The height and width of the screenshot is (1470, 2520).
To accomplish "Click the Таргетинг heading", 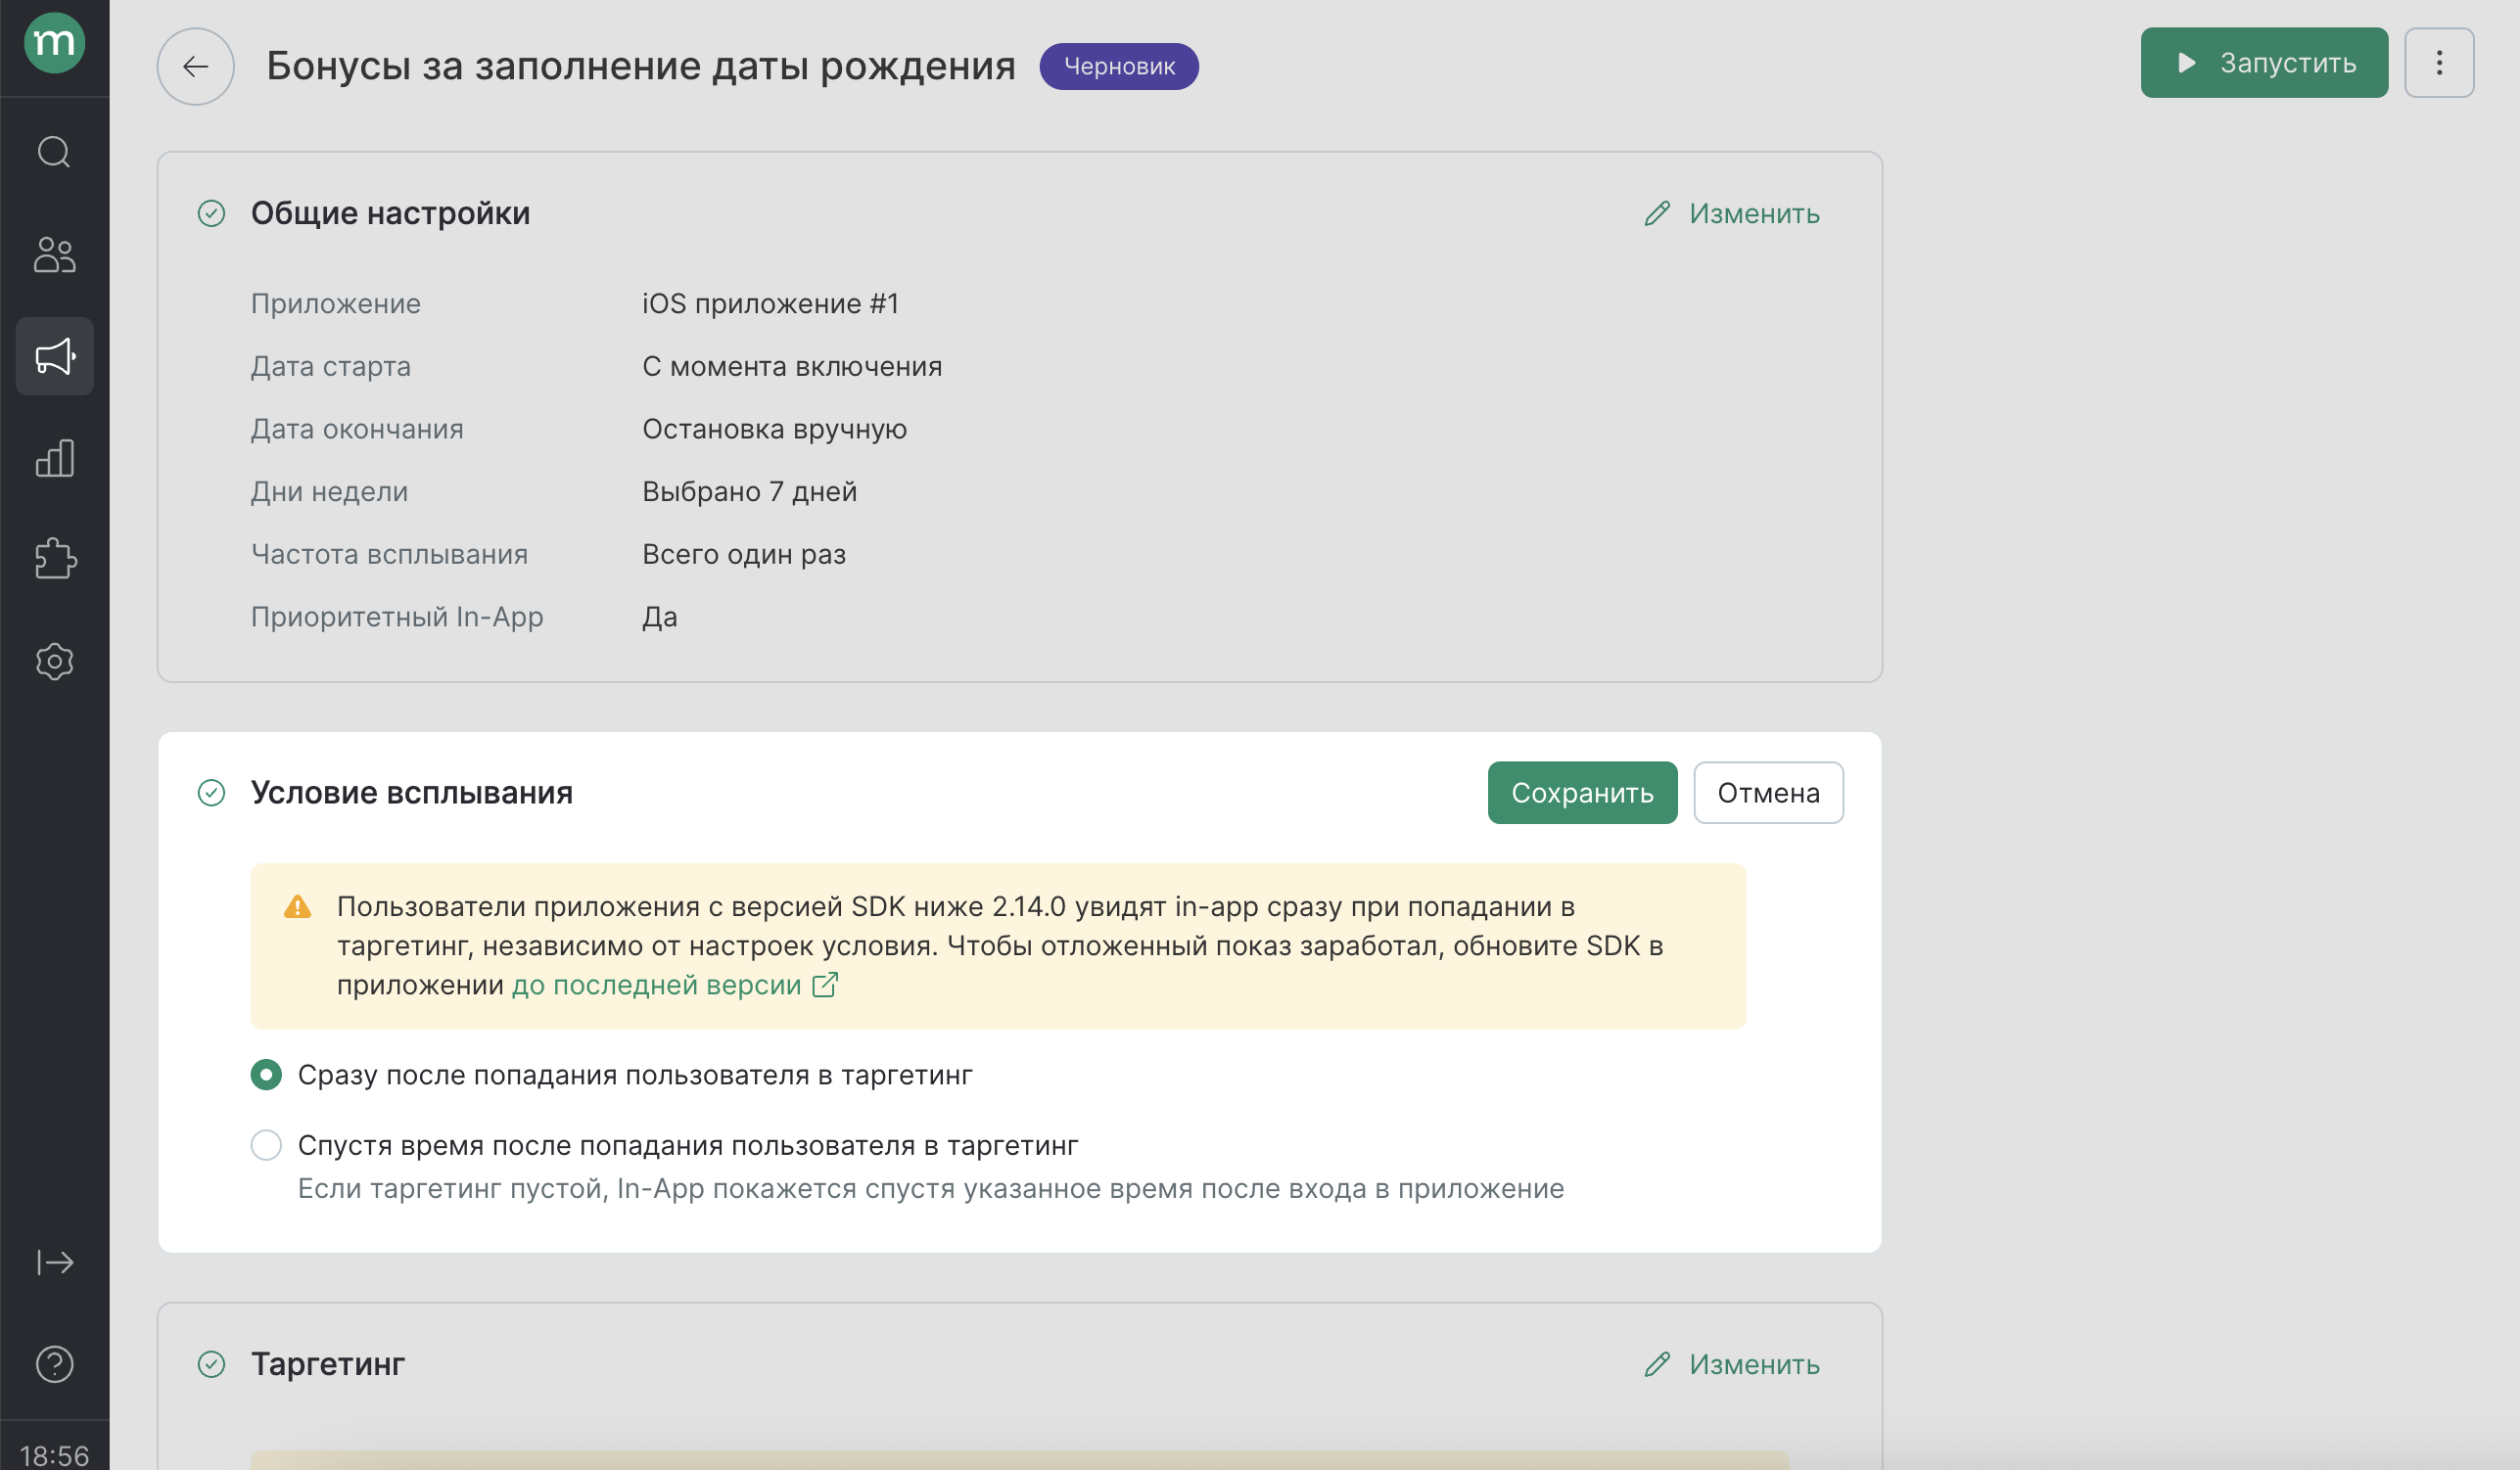I will click(327, 1364).
